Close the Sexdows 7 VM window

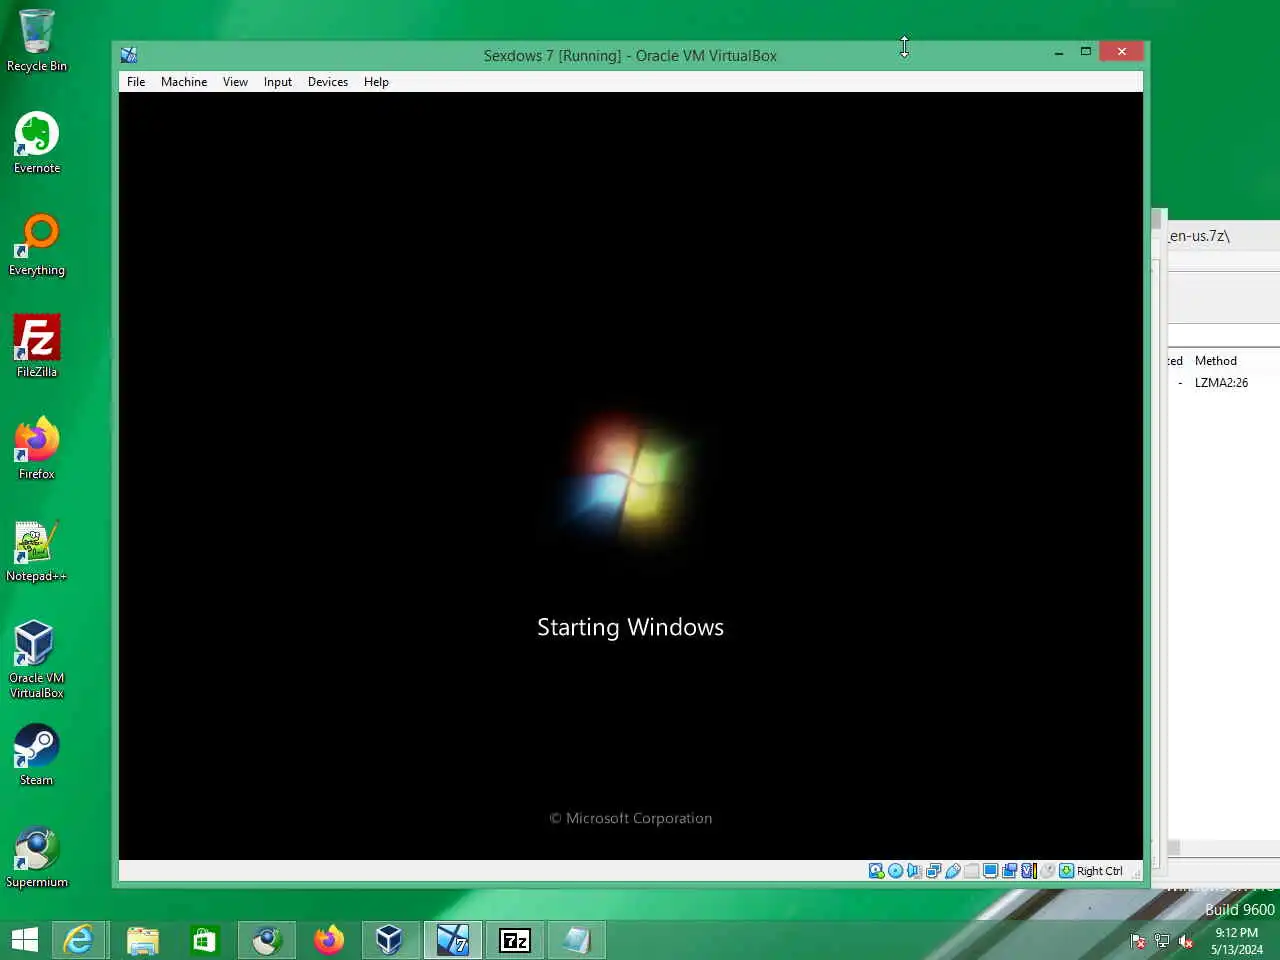(x=1122, y=52)
